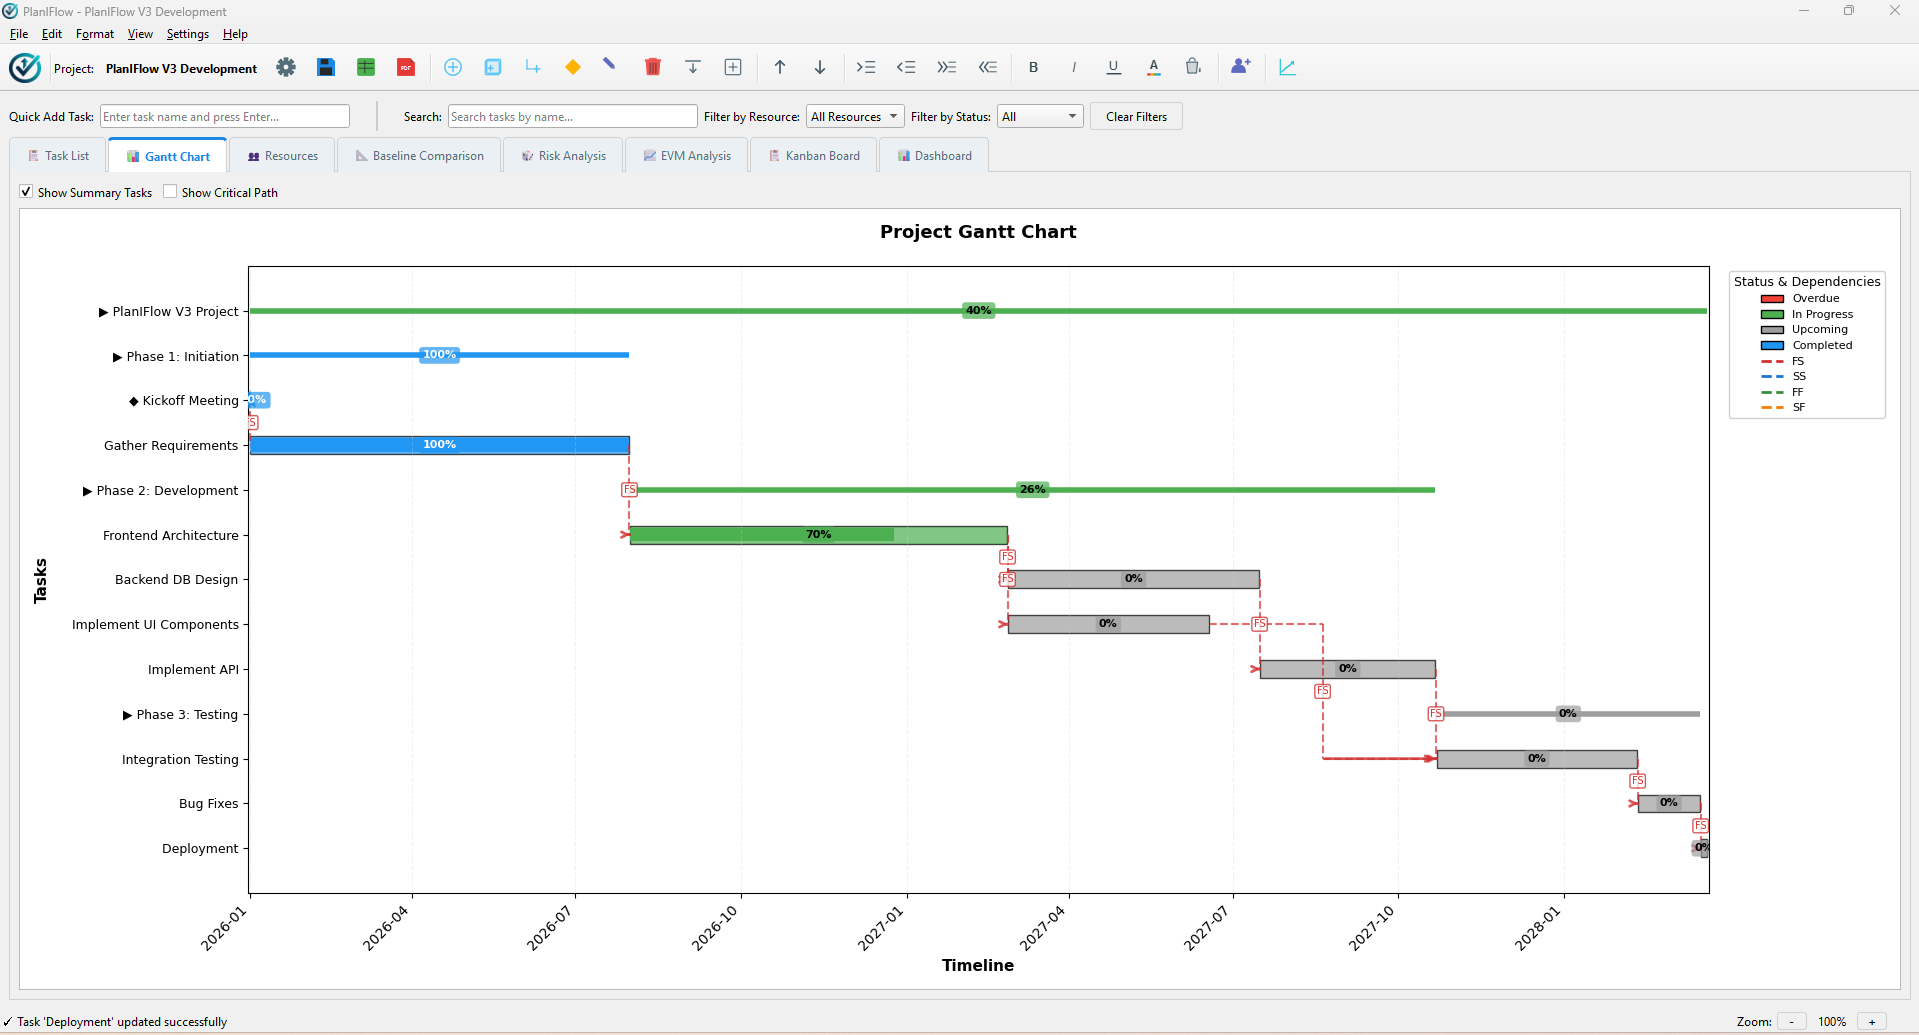Viewport: 1919px width, 1035px height.
Task: Click the add summary task icon
Action: [x=493, y=67]
